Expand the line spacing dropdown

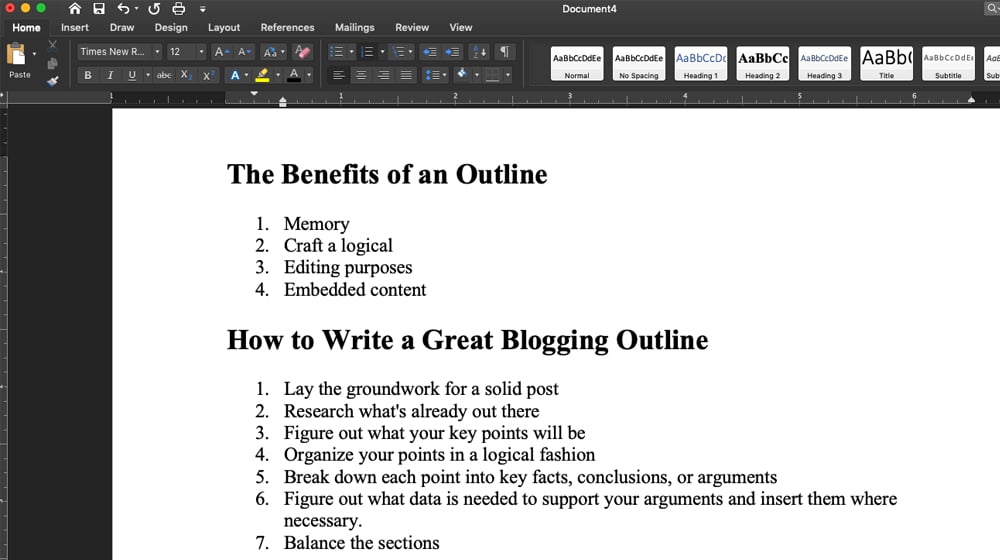point(443,75)
